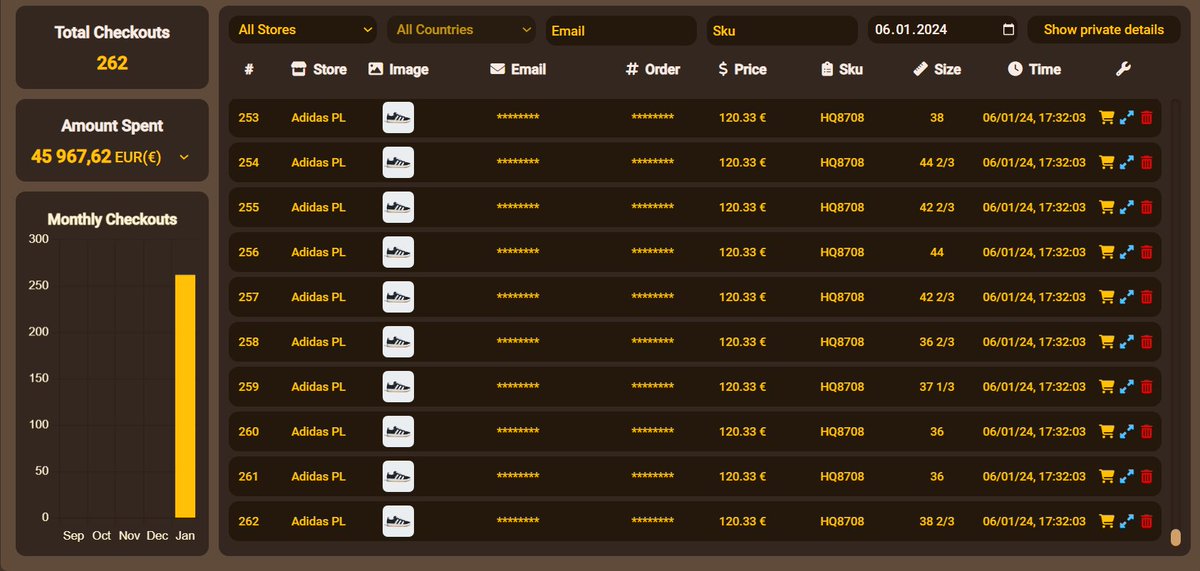The image size is (1200, 571).
Task: Expand details icon for row 261
Action: coord(1127,476)
